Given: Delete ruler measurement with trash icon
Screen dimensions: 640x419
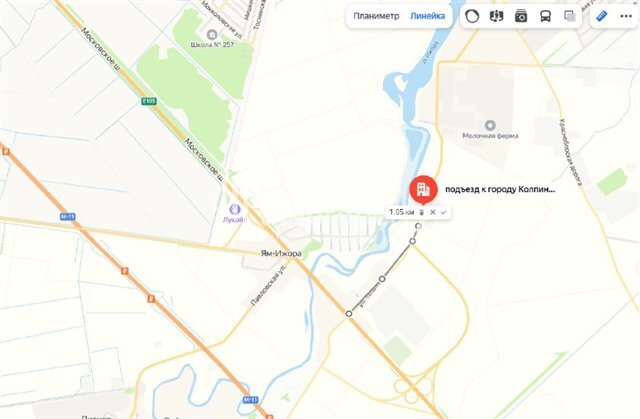Looking at the screenshot, I should click(x=422, y=212).
